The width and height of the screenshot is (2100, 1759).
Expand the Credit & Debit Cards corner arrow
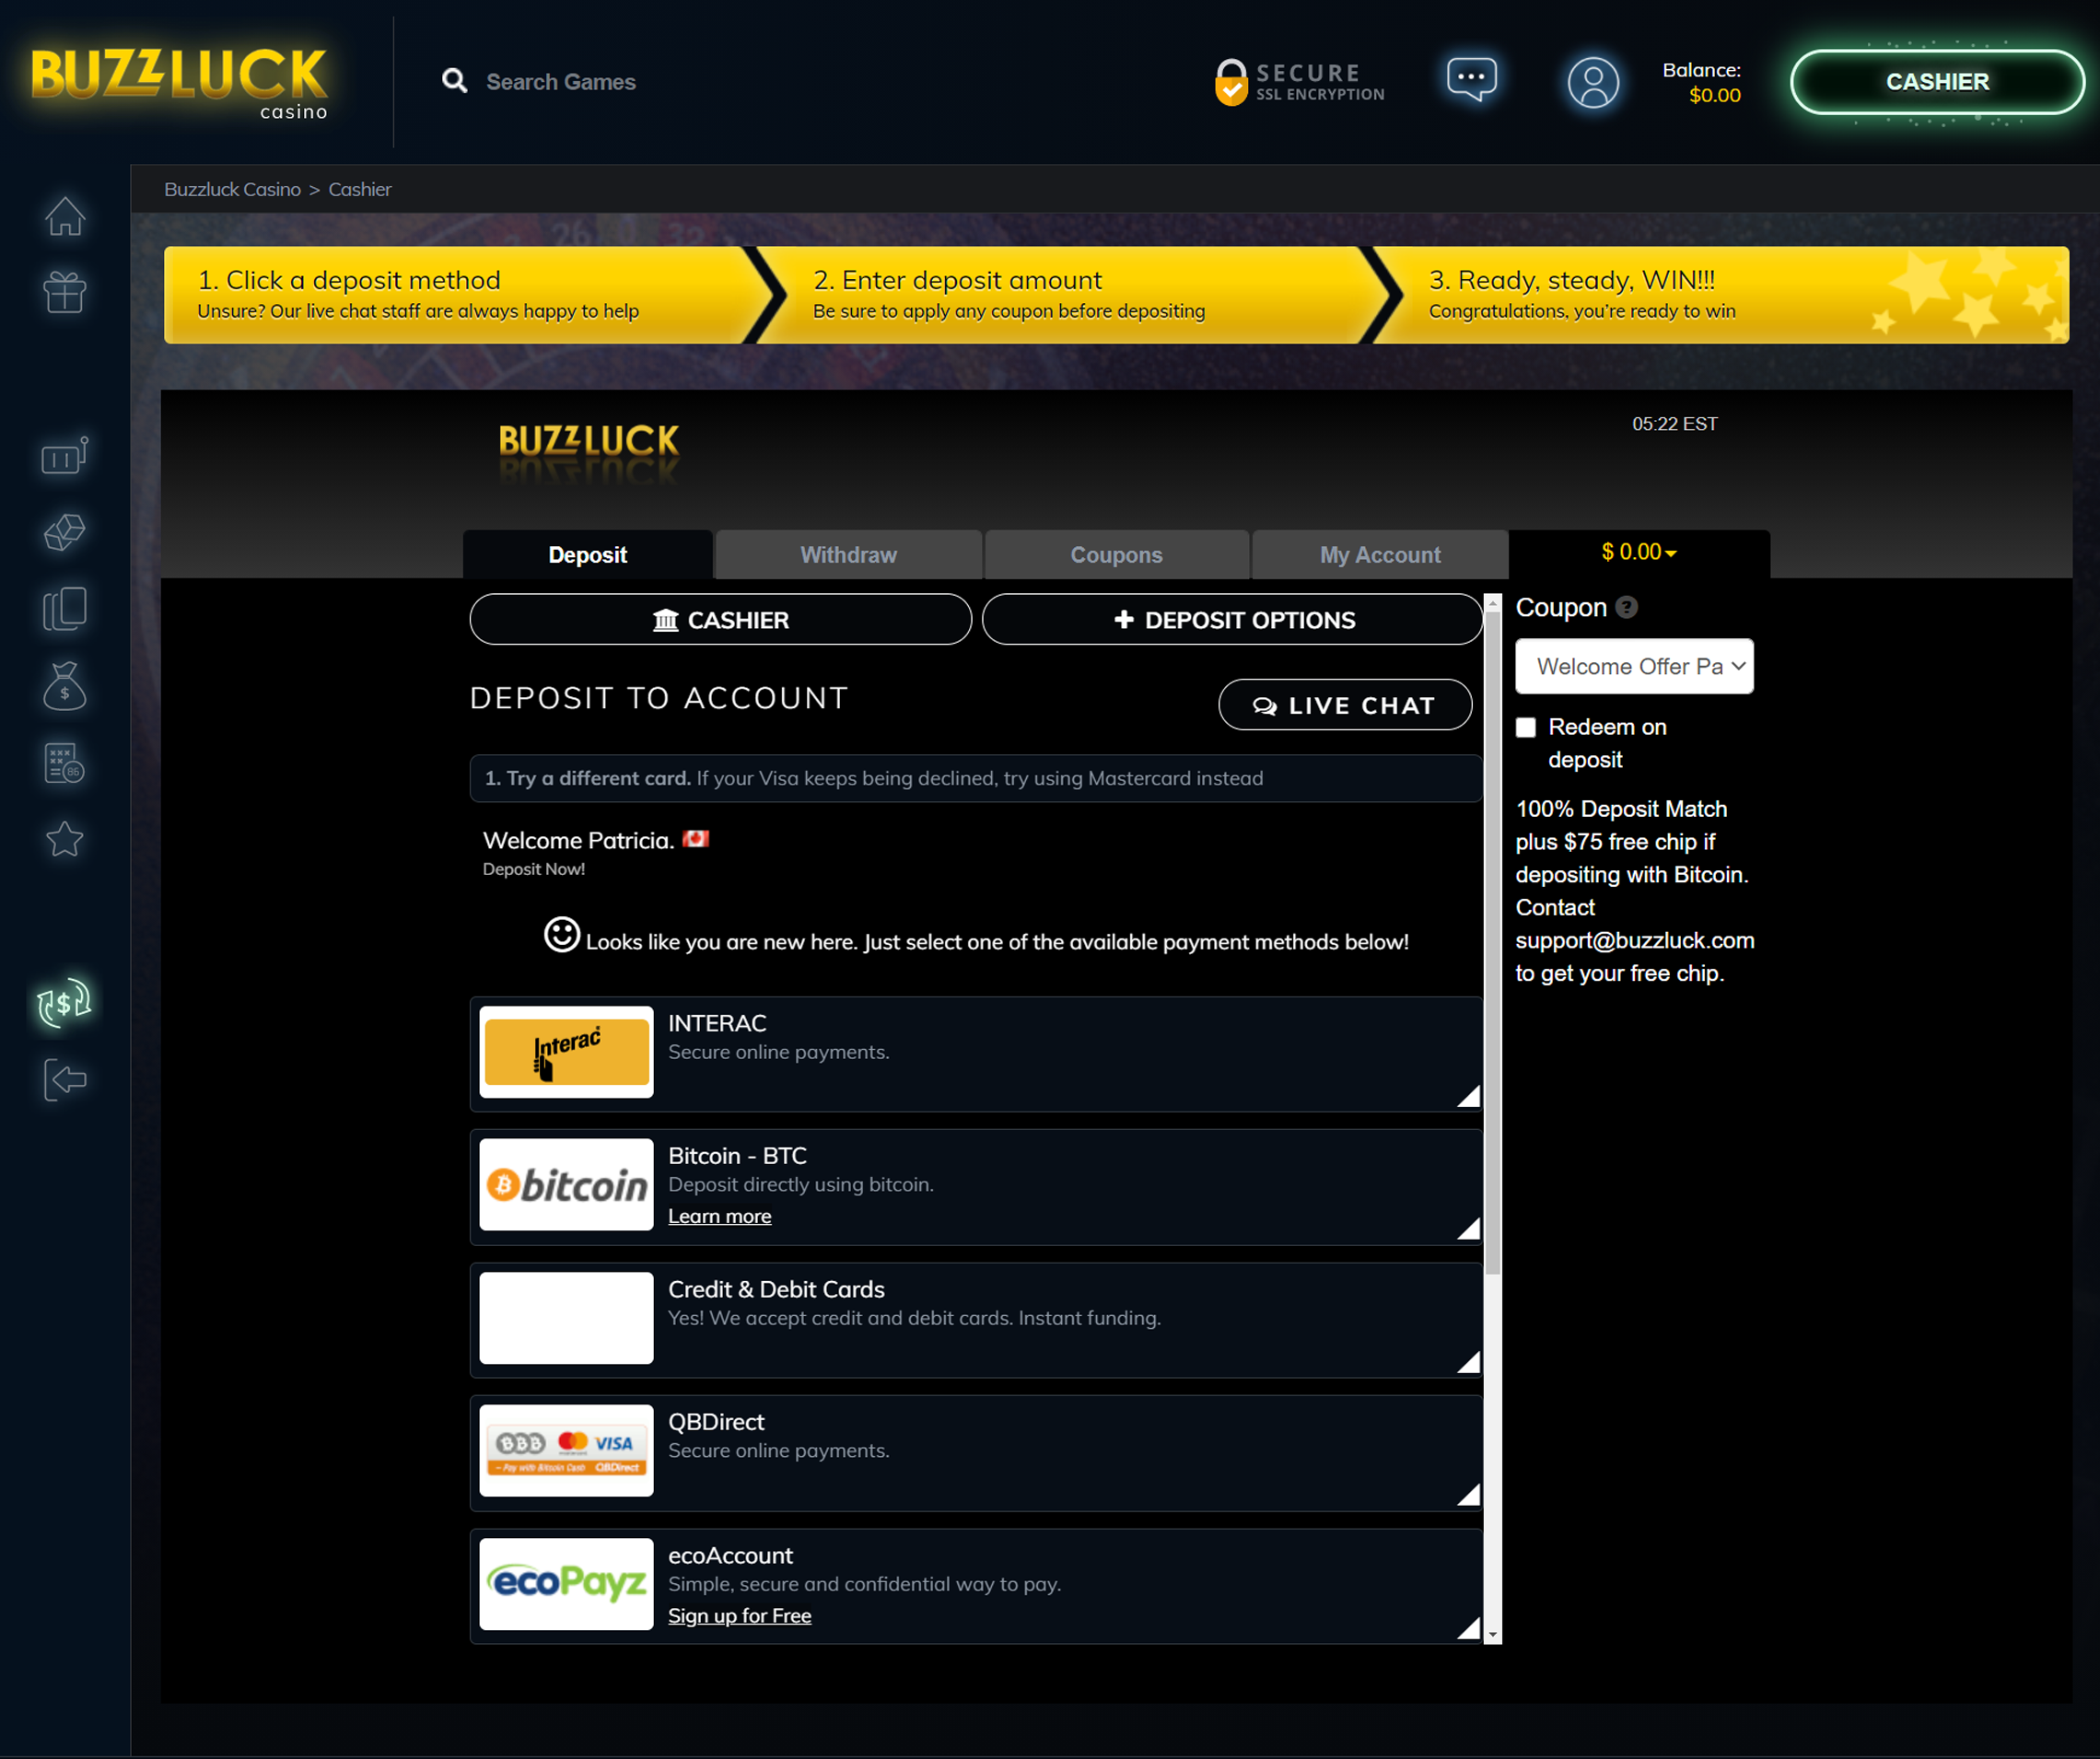[1468, 1362]
